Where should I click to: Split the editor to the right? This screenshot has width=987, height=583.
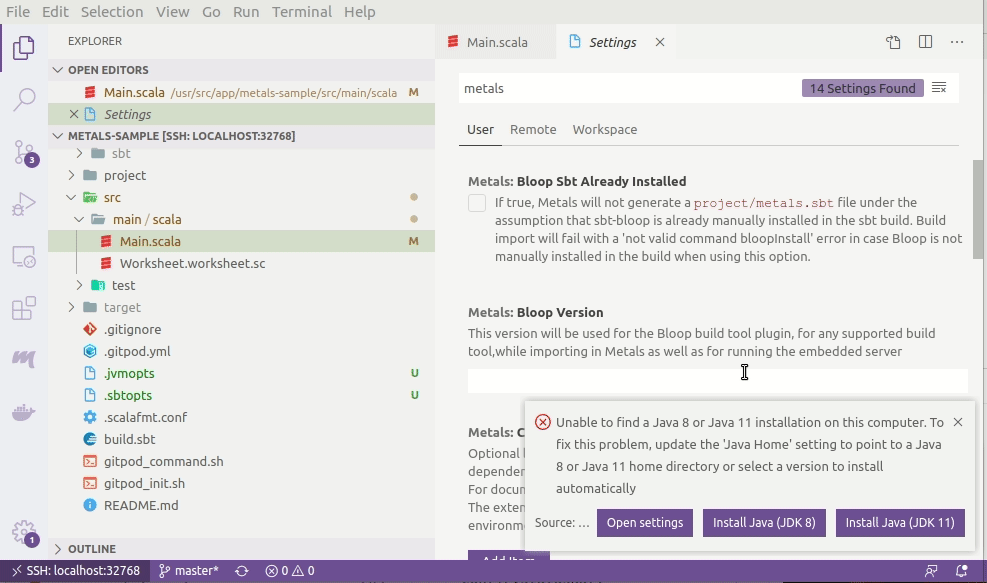click(925, 42)
